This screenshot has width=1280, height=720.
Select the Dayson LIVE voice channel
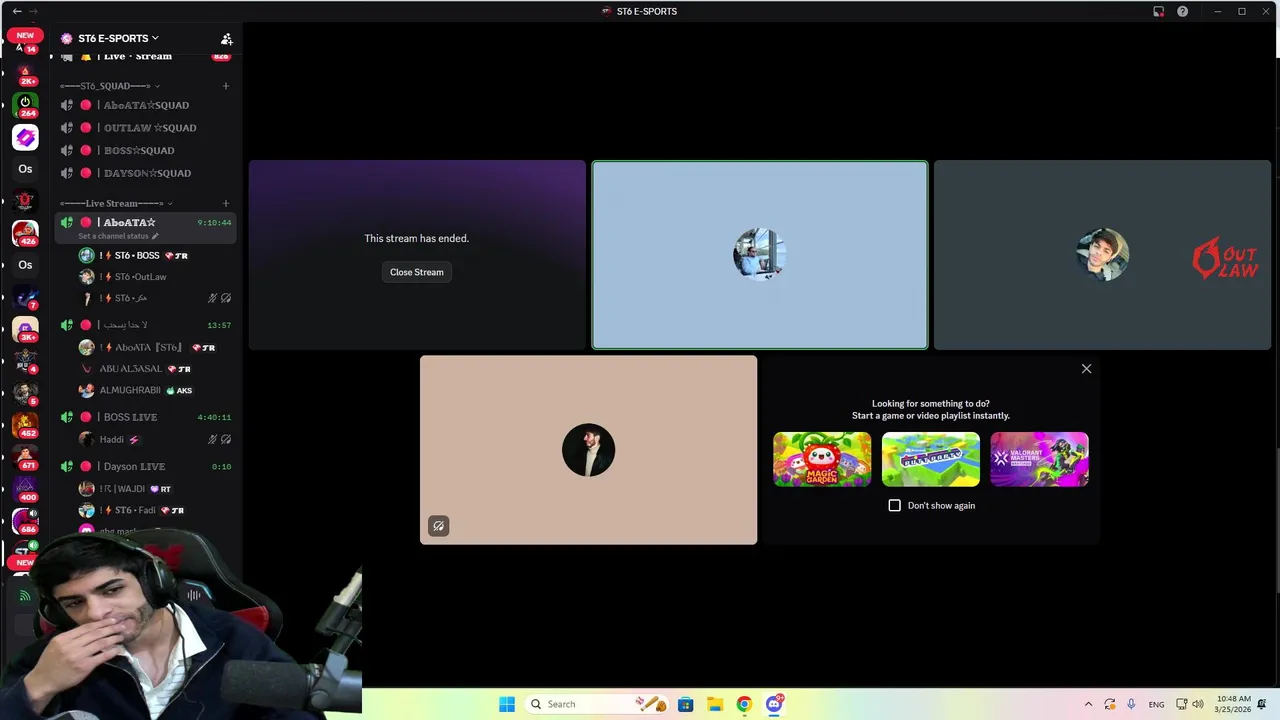[x=146, y=466]
